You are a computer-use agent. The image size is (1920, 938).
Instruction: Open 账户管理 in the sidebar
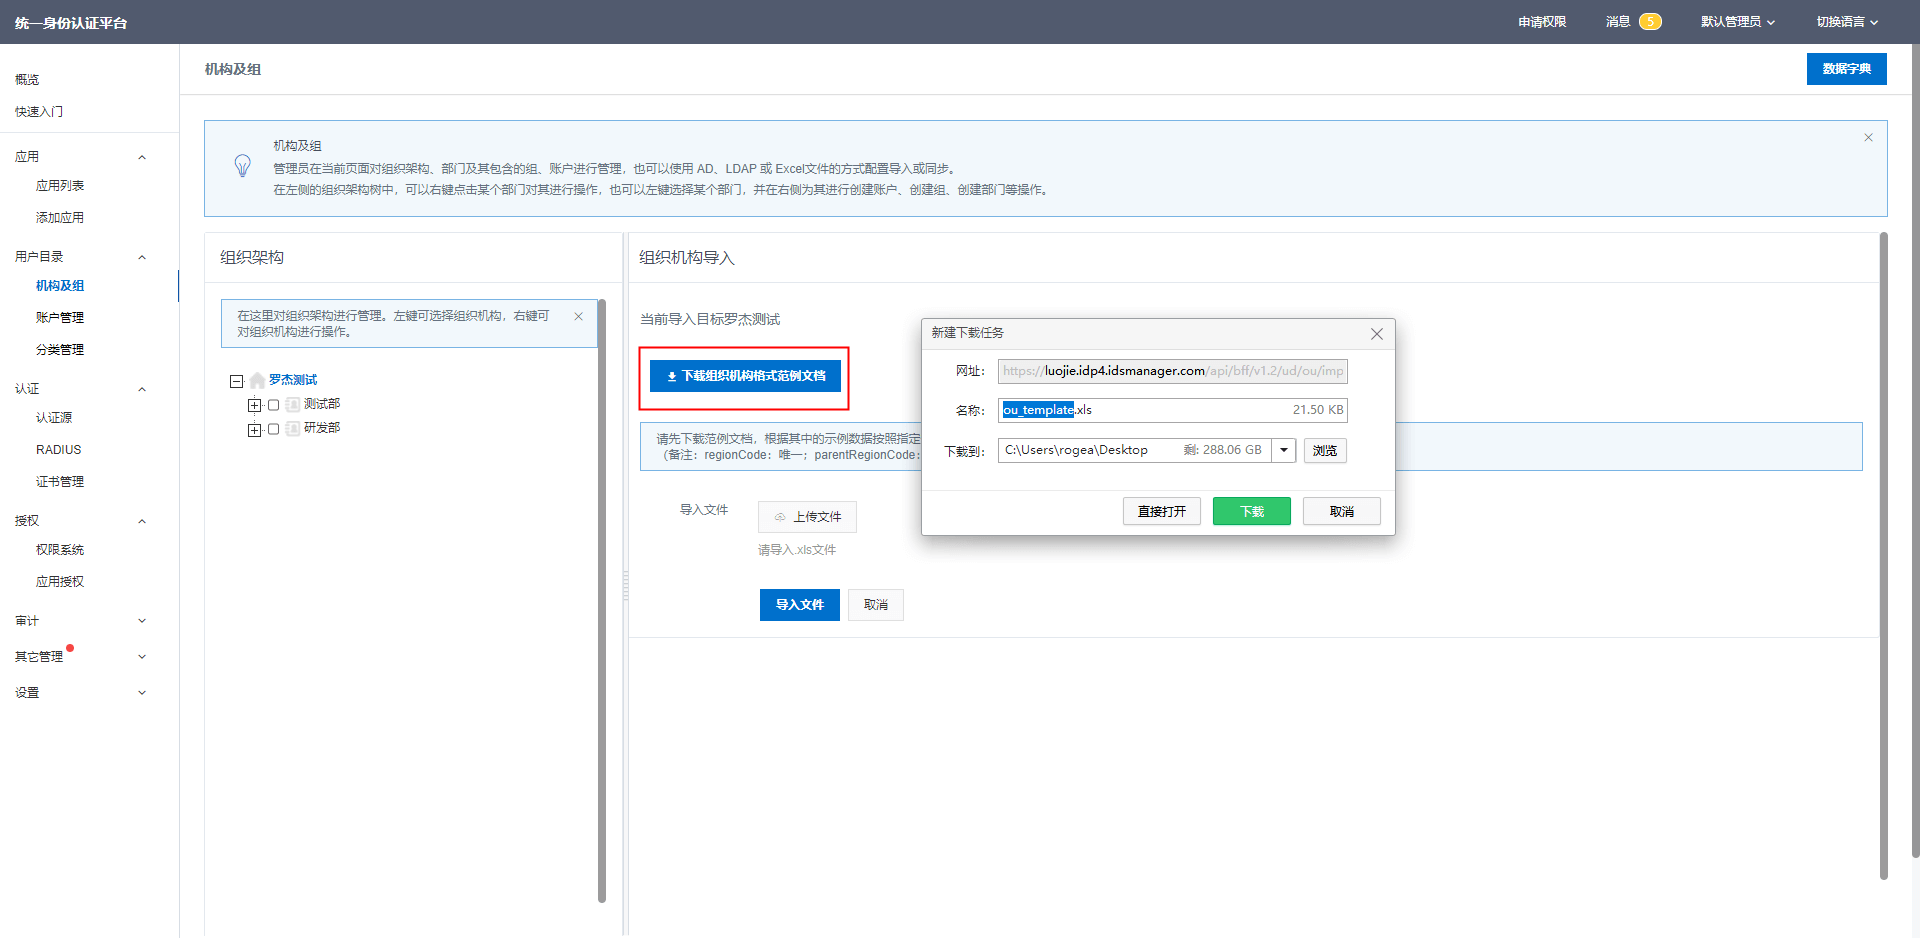(60, 318)
